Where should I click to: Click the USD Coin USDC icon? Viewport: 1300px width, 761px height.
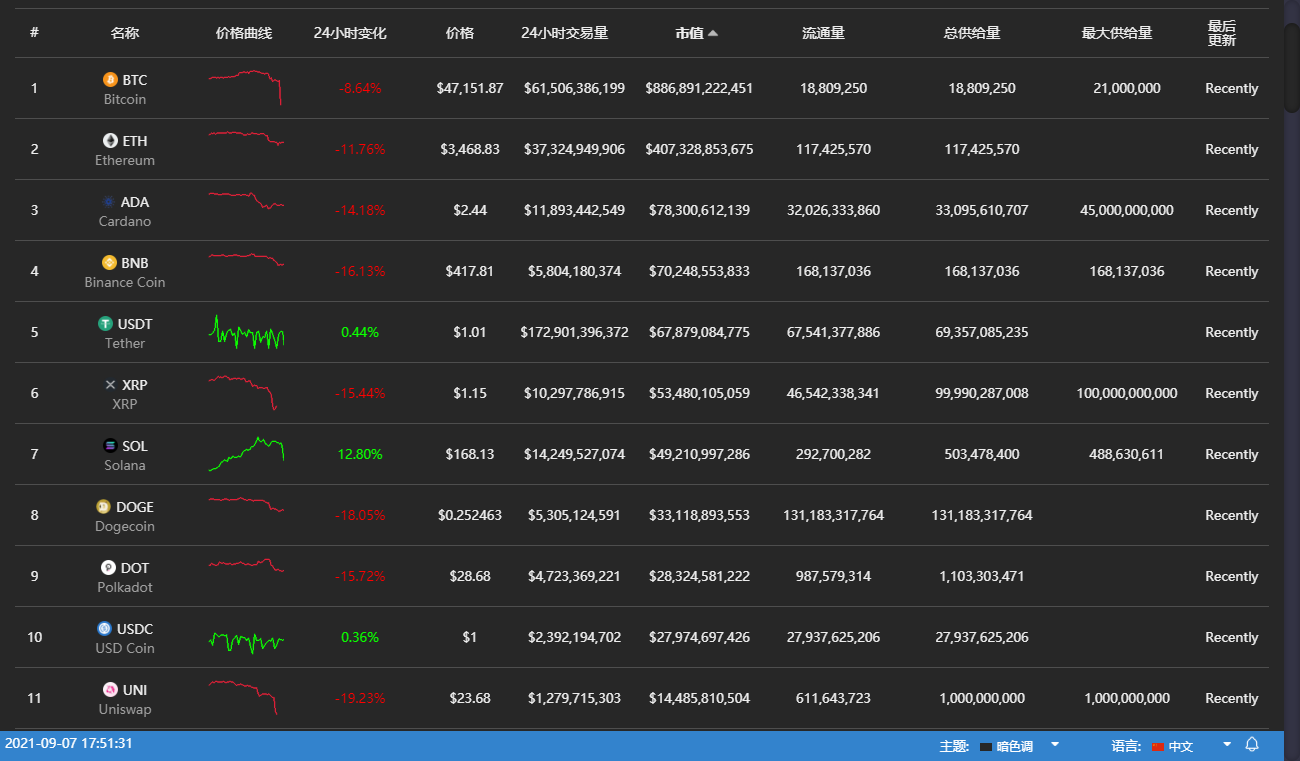click(104, 629)
